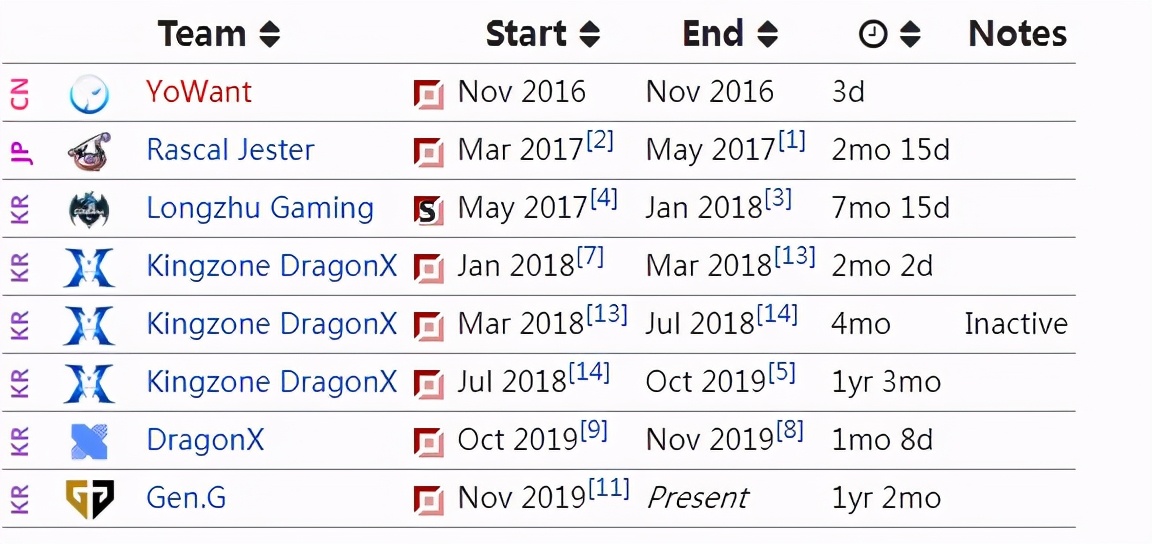Click the substitute role icon beside Longzhu Gaming
Image resolution: width=1152 pixels, height=544 pixels.
pos(428,211)
